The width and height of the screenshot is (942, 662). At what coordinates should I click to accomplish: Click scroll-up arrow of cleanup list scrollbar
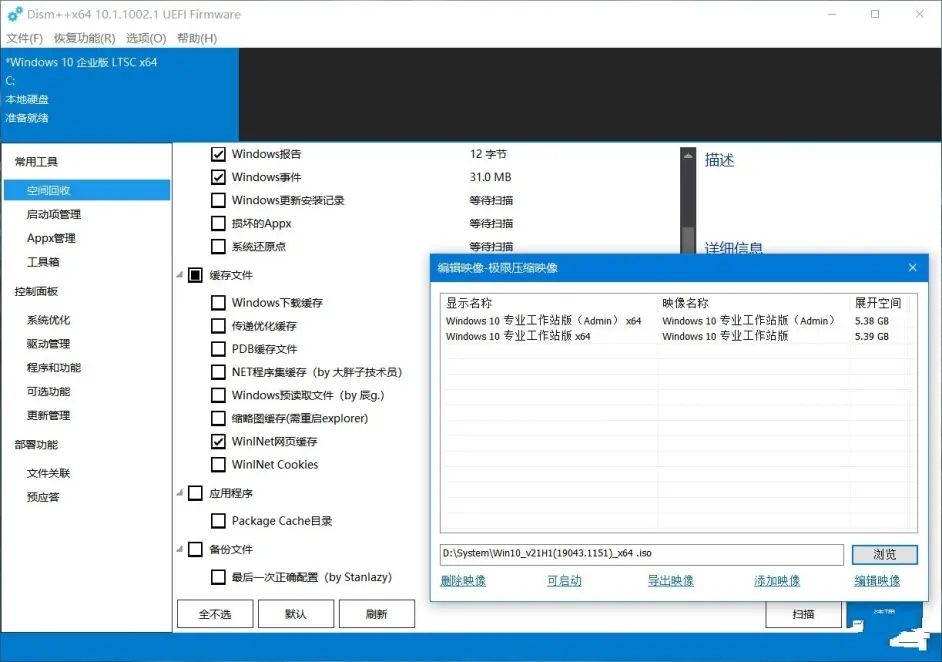pyautogui.click(x=688, y=155)
